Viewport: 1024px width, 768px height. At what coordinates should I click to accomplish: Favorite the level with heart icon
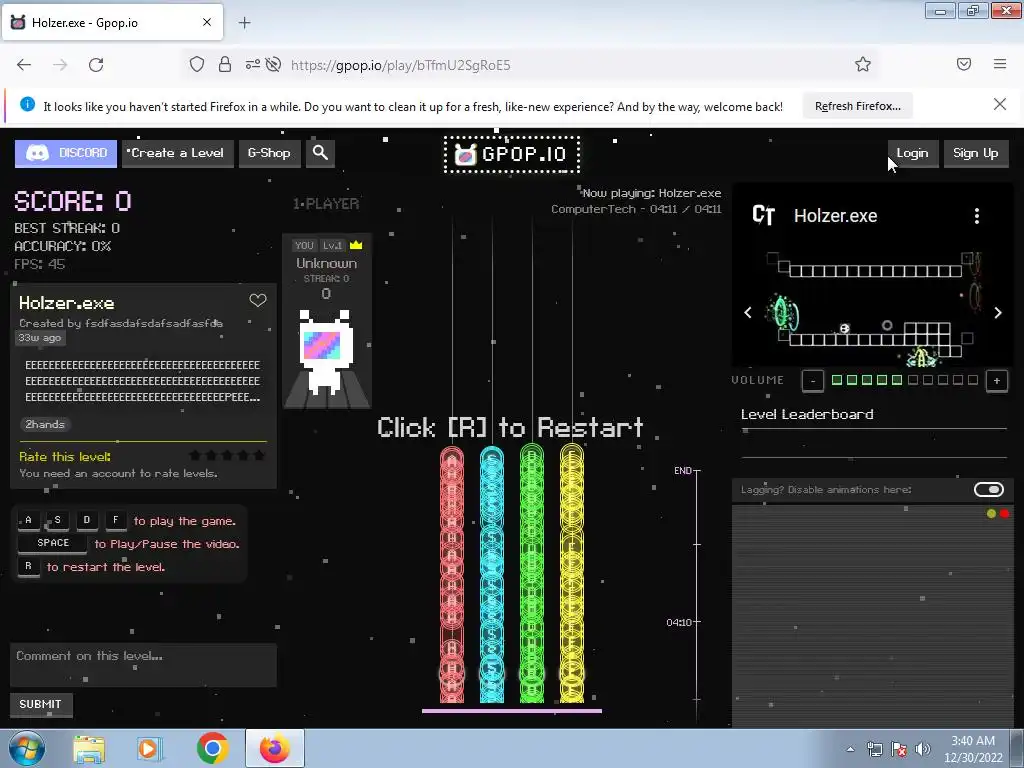click(258, 300)
